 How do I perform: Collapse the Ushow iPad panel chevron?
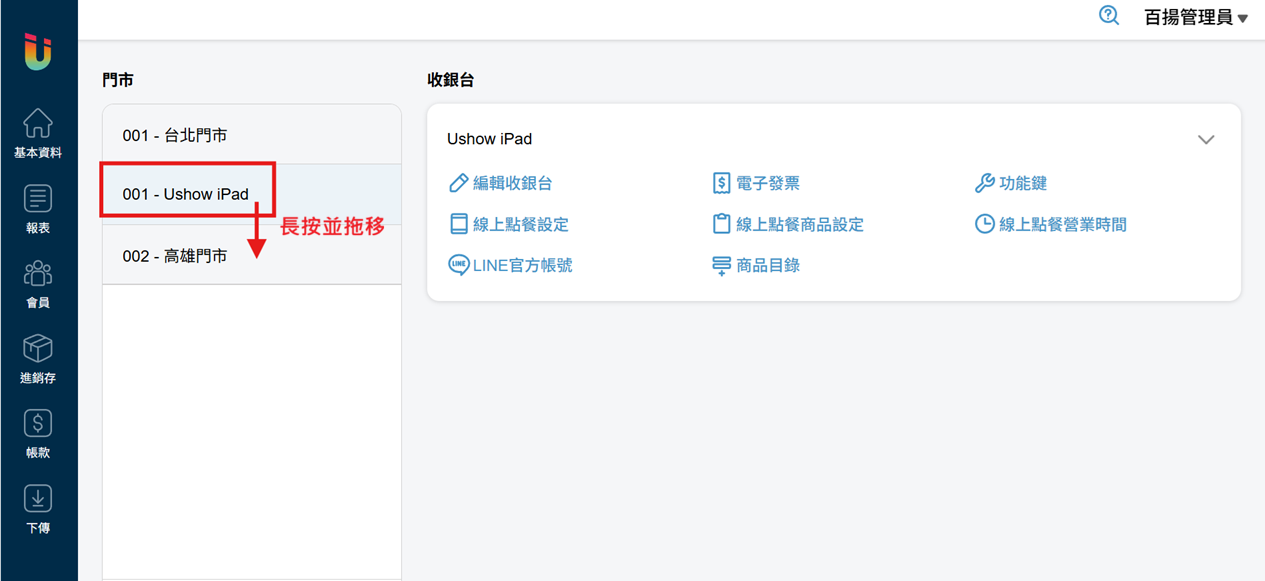(1206, 140)
